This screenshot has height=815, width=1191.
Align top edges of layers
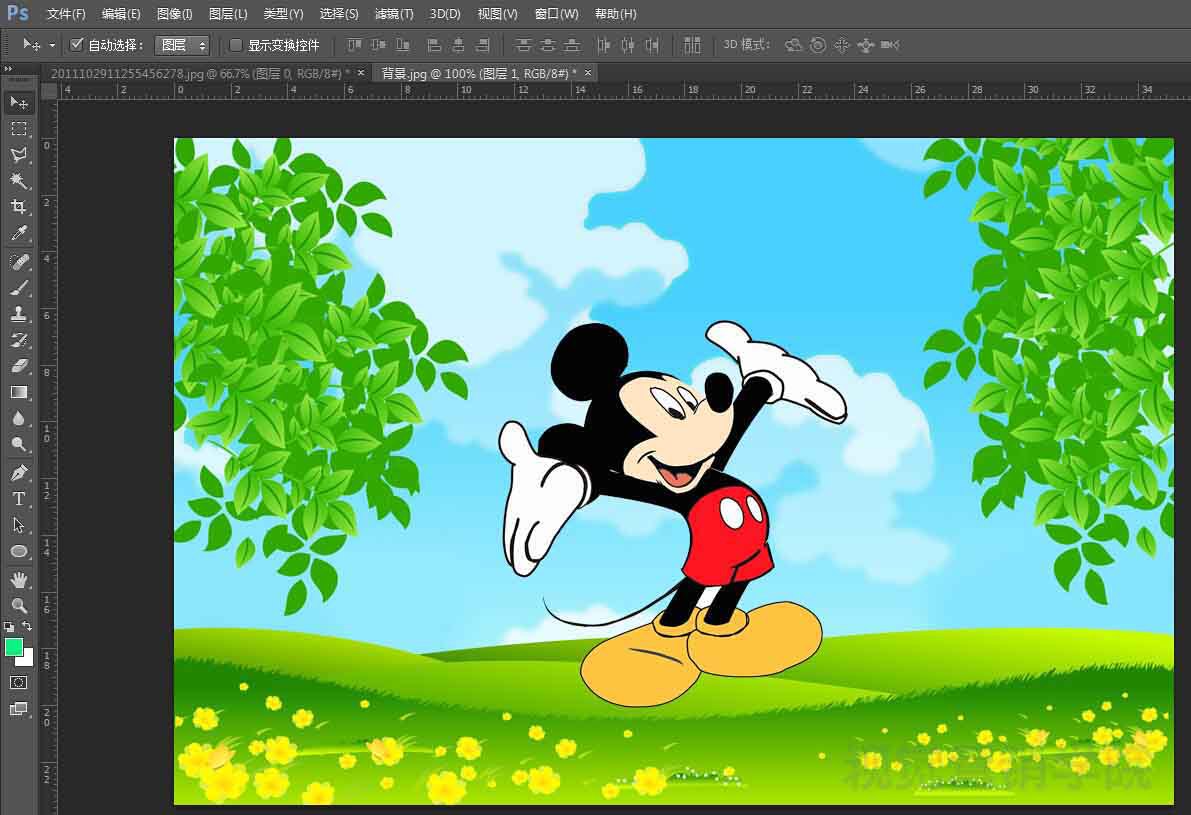tap(355, 45)
